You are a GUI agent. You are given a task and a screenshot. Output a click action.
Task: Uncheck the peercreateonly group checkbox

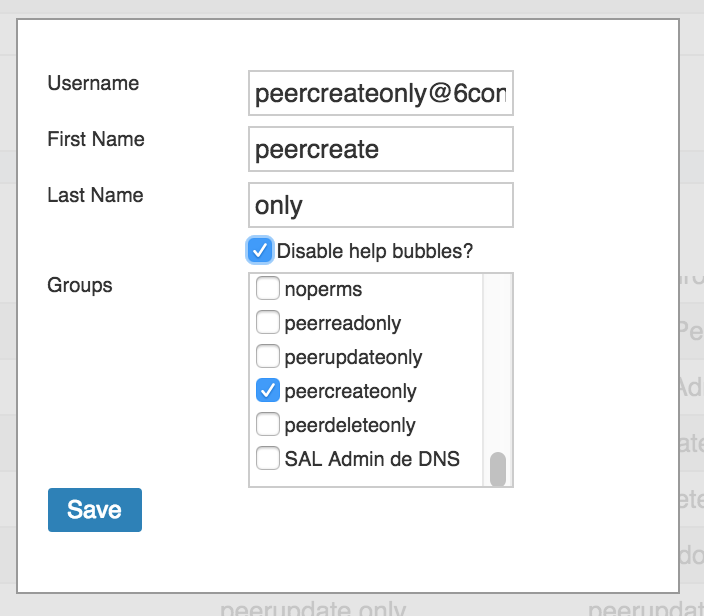point(268,391)
